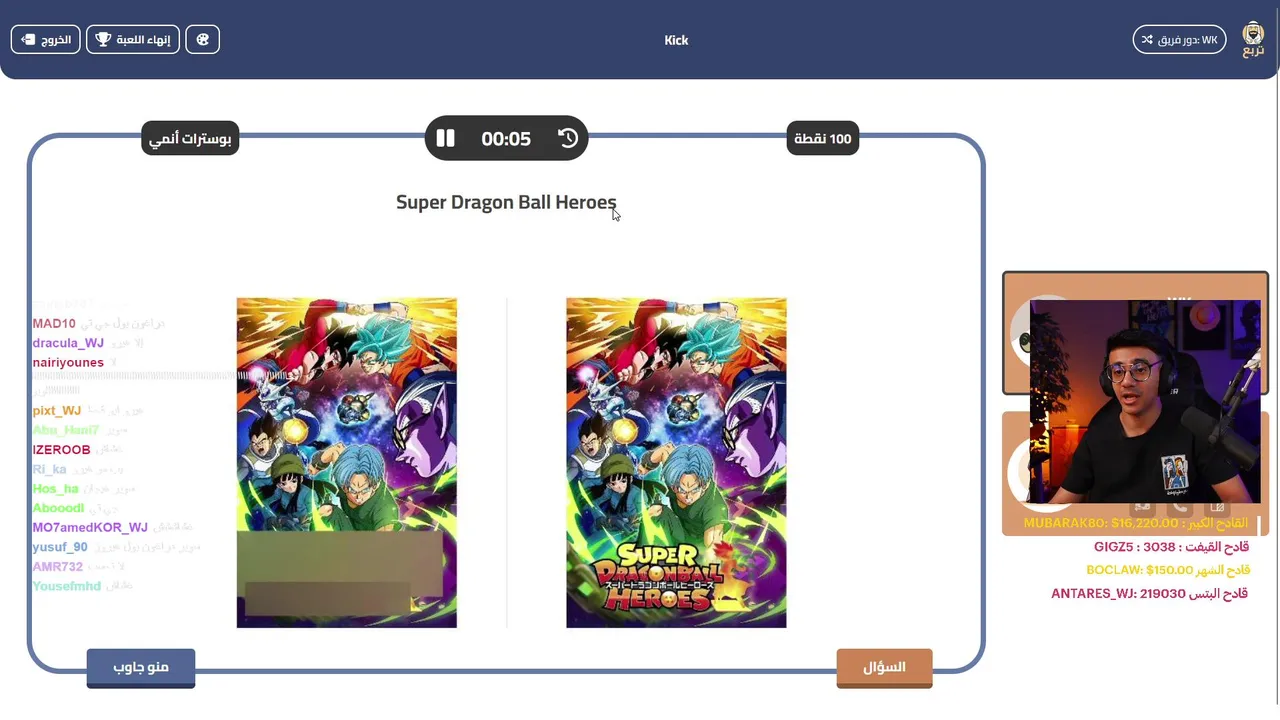This screenshot has height=720, width=1280.
Task: Click the streamer webcam overlay
Action: 1145,401
